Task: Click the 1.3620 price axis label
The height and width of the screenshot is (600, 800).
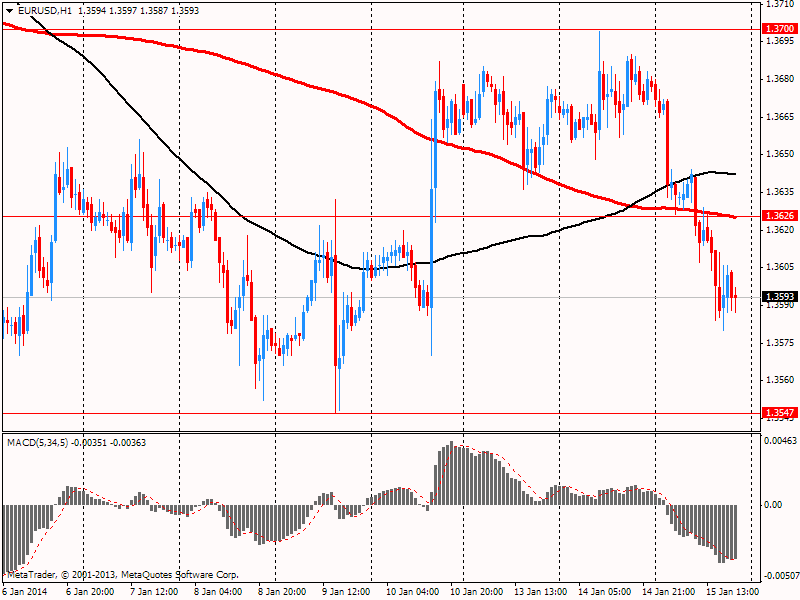Action: pyautogui.click(x=781, y=230)
